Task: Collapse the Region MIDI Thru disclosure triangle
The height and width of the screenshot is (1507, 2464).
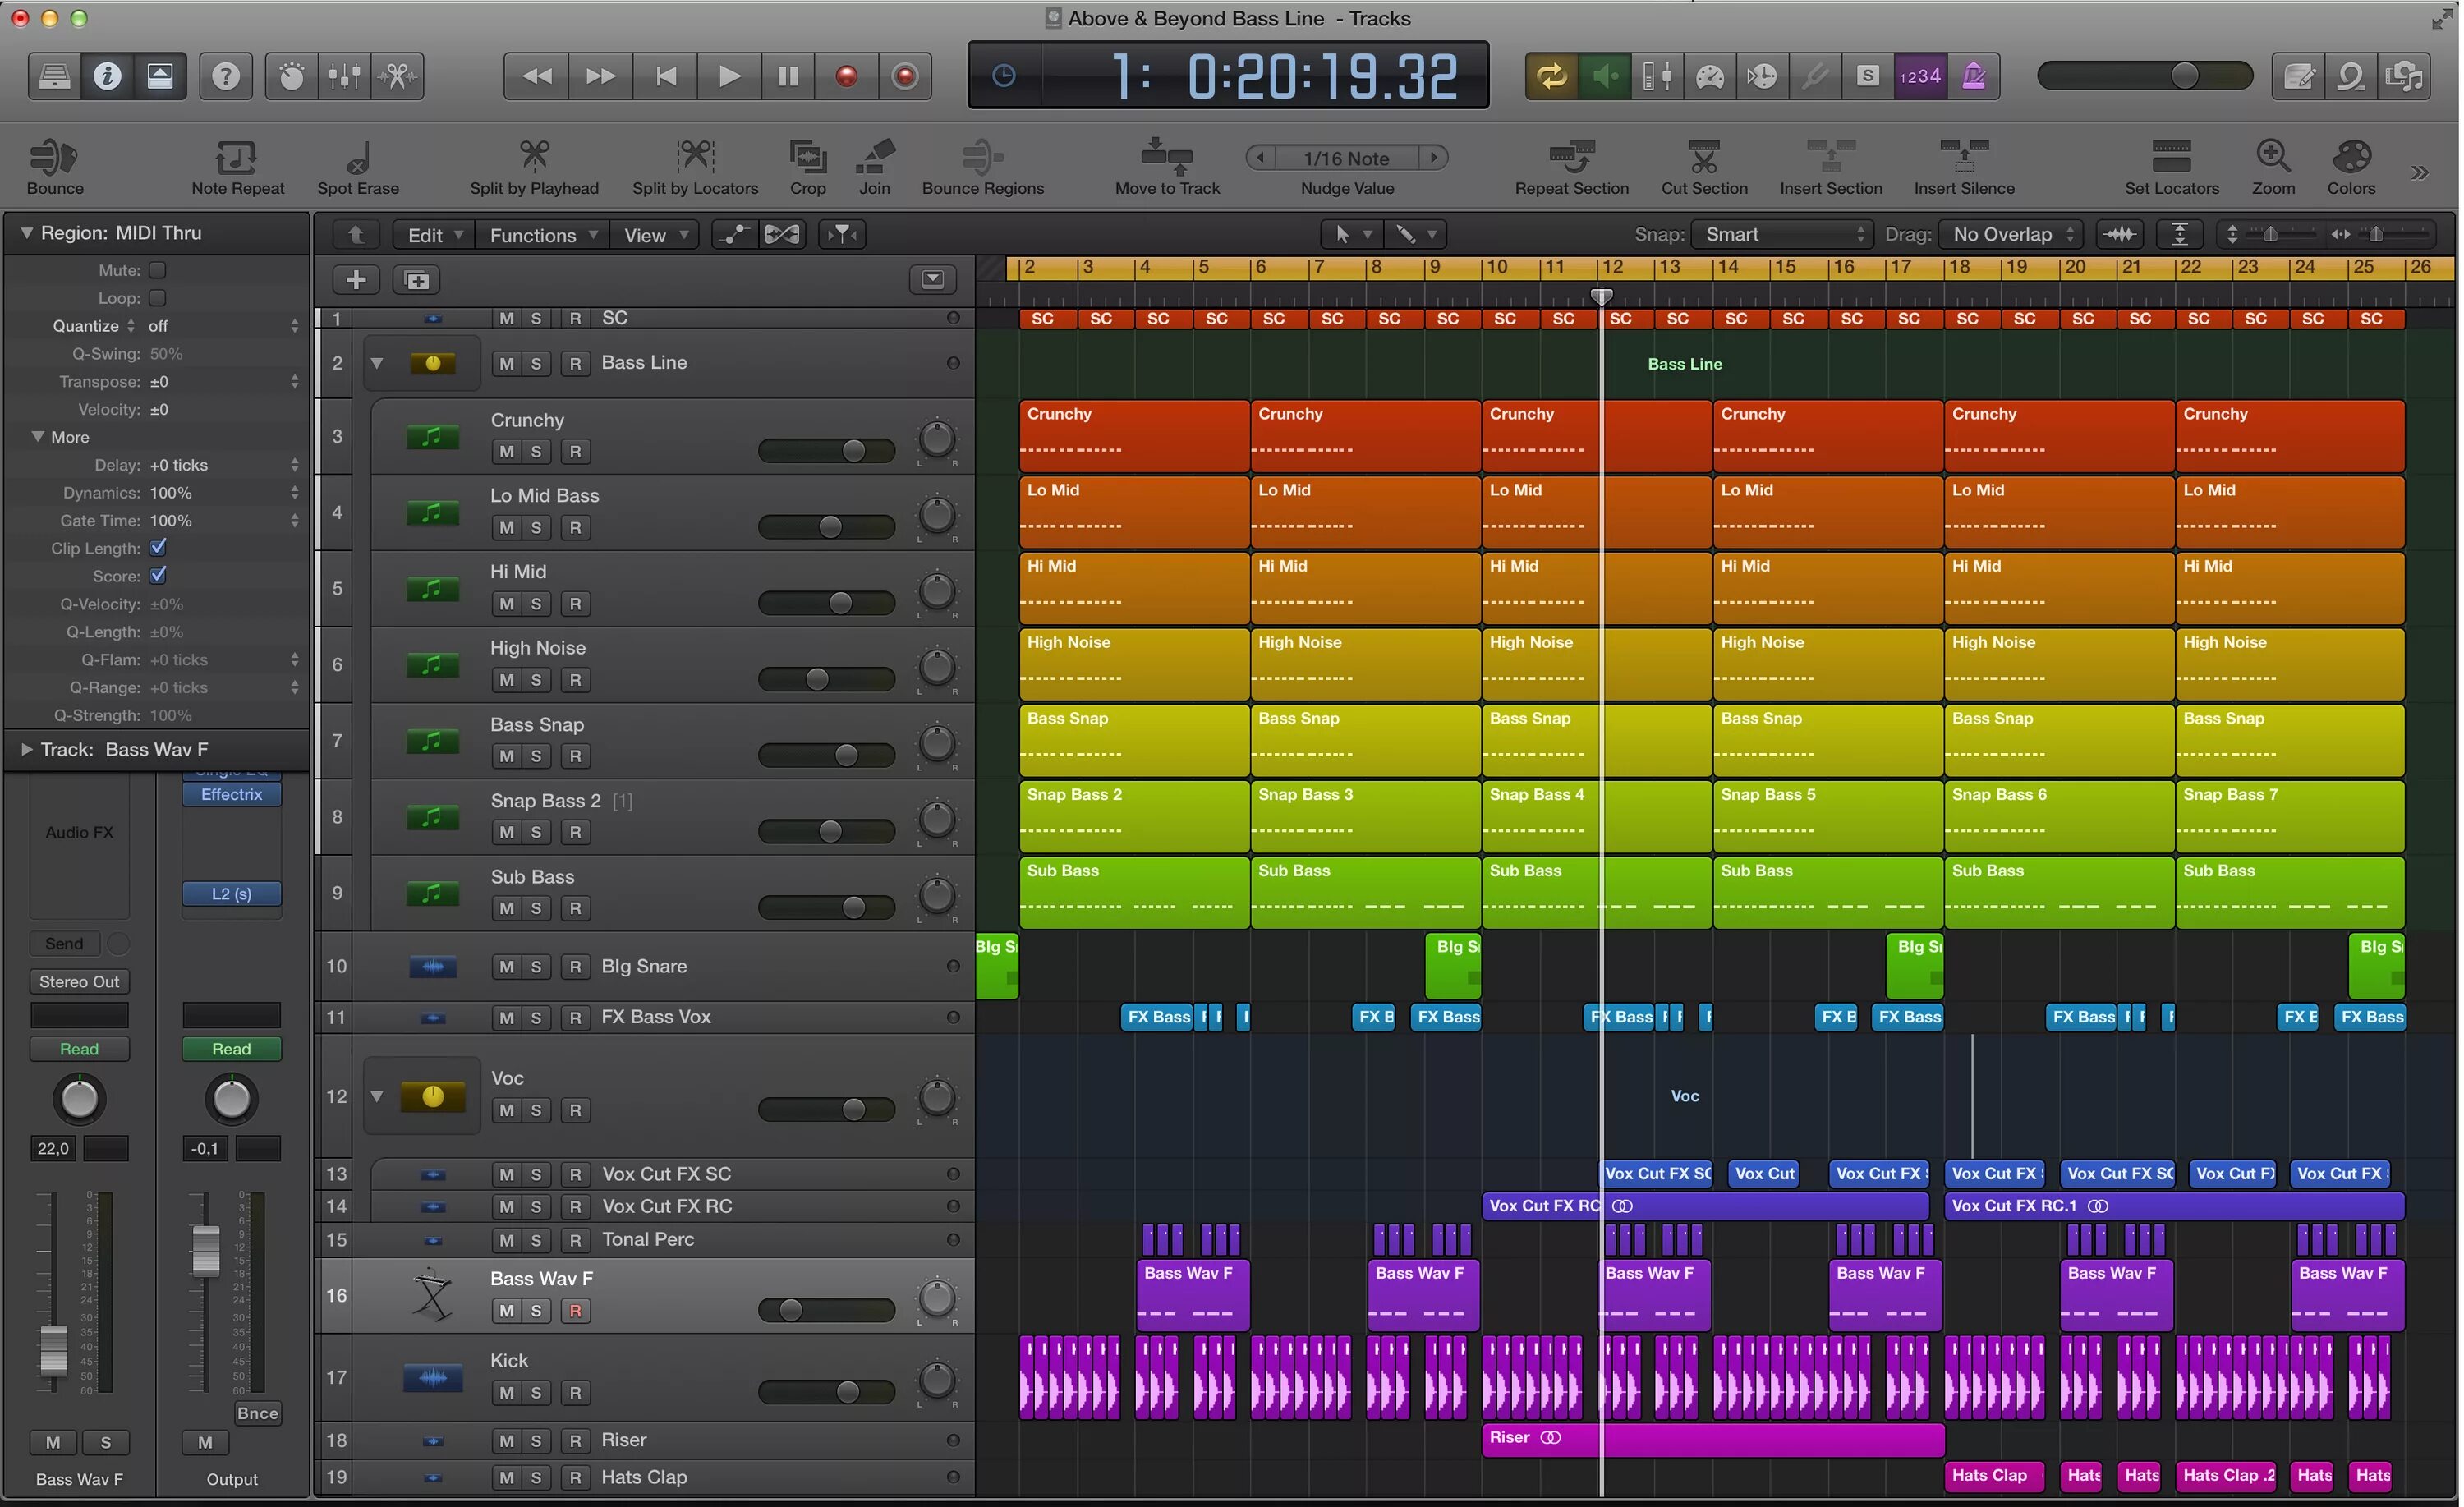Action: [x=27, y=233]
